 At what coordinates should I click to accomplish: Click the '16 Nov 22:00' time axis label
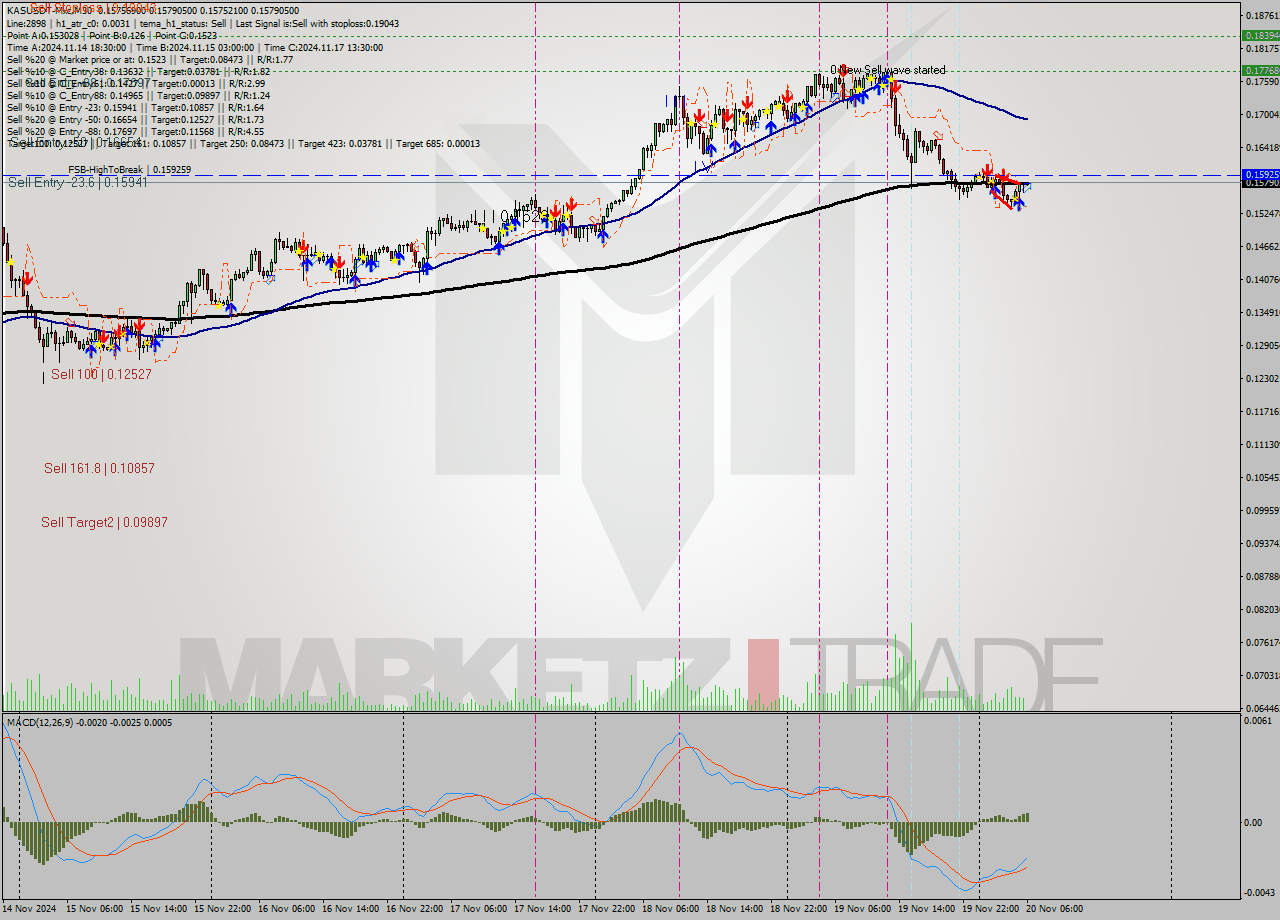416,909
